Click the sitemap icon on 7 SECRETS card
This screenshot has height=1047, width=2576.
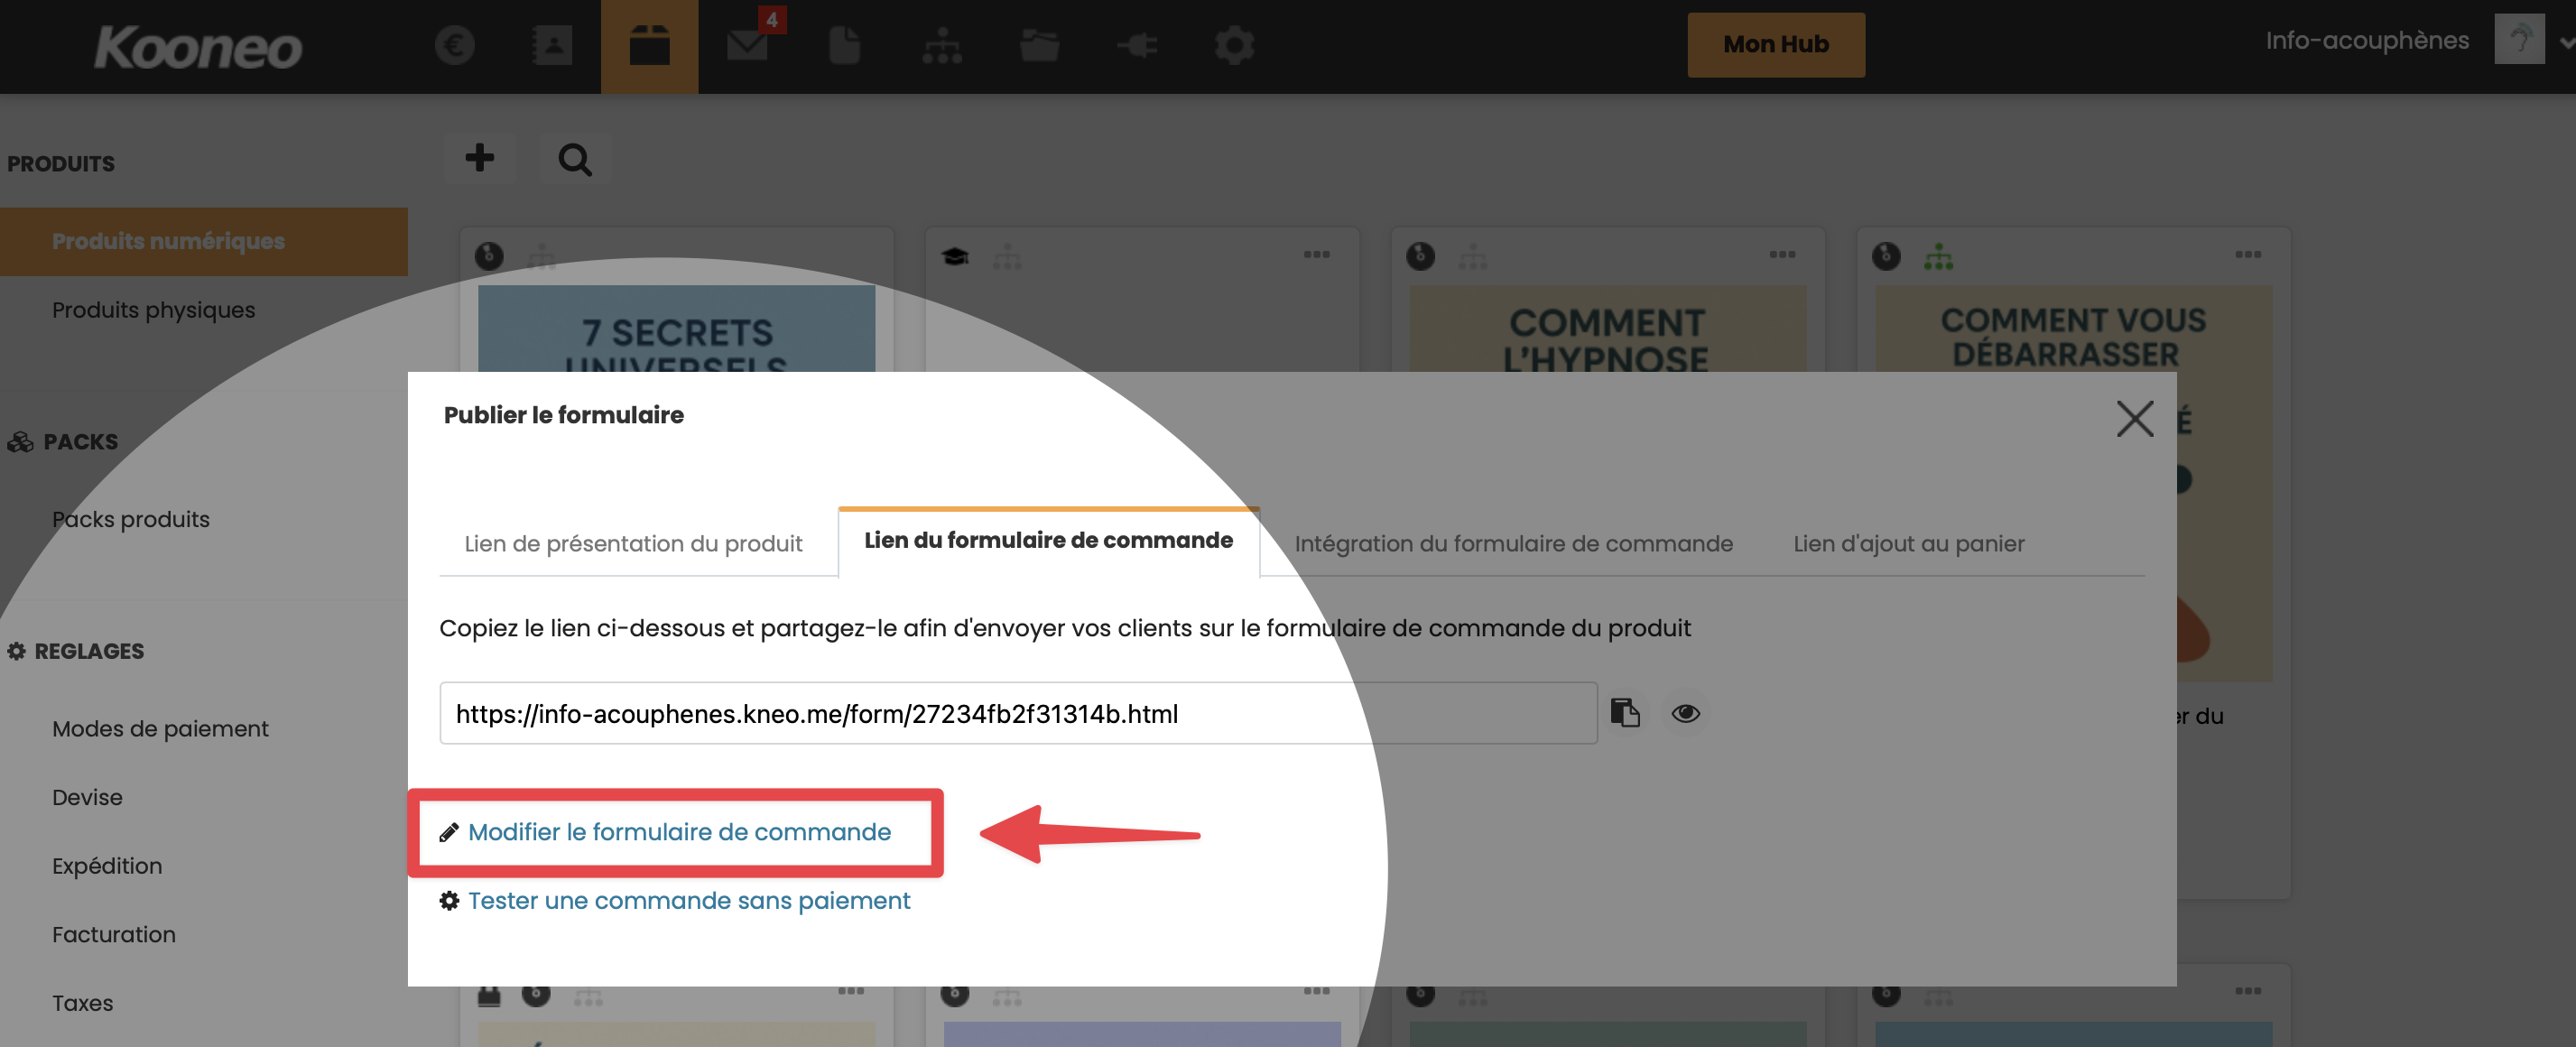coord(541,256)
